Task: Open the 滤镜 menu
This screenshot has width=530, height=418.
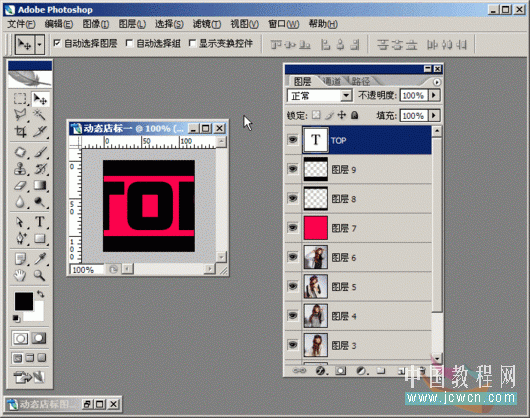Action: [207, 24]
